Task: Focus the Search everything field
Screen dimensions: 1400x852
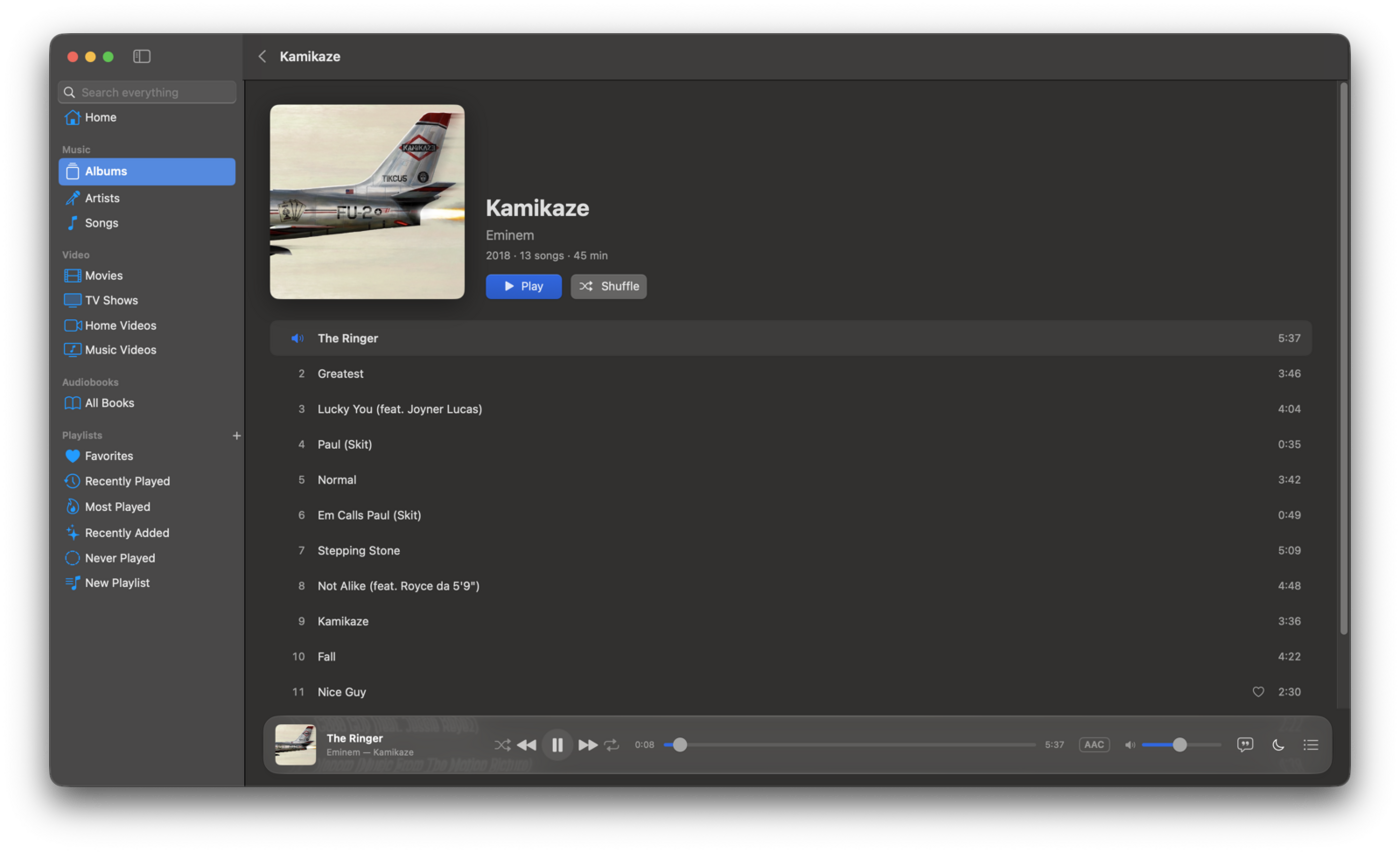Action: pos(147,92)
